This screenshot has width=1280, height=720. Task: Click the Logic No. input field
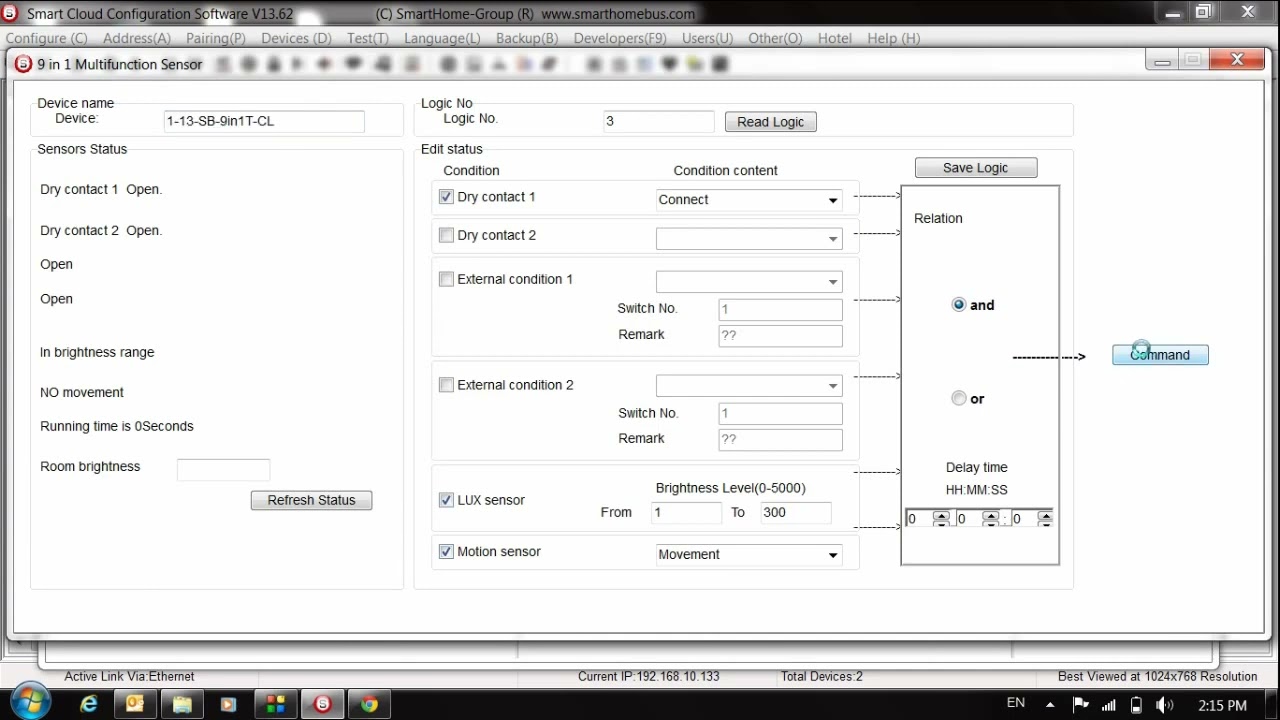(659, 121)
